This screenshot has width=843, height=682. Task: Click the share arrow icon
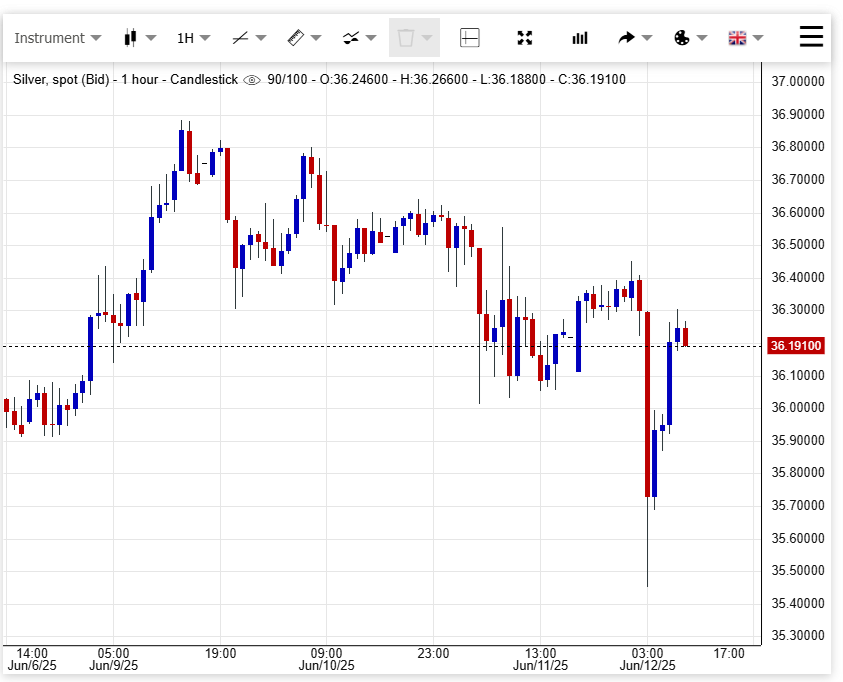click(627, 38)
